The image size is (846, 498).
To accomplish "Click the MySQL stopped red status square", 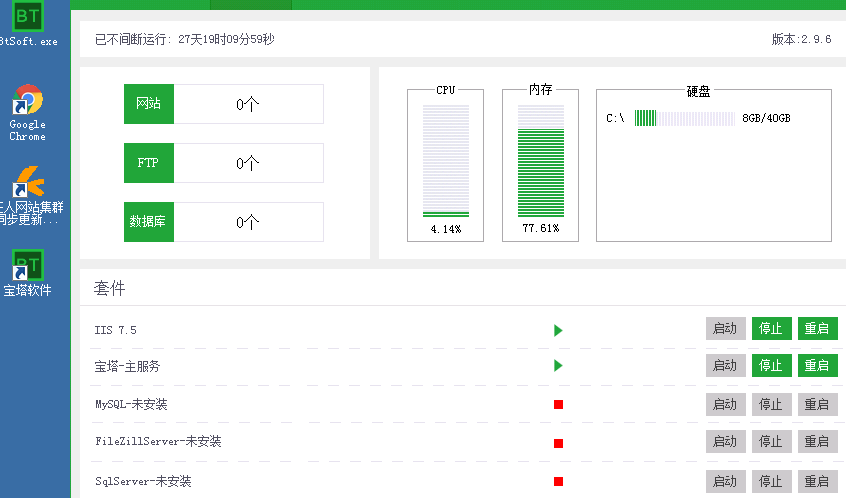I will click(x=558, y=404).
